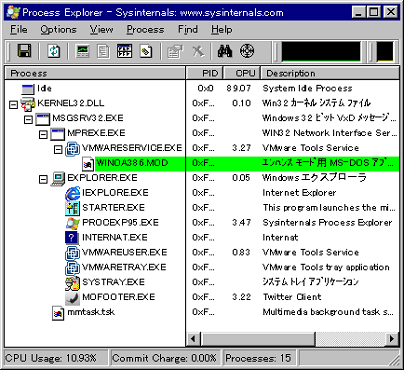Click the Idle process icon
The image size is (404, 370).
(28, 89)
